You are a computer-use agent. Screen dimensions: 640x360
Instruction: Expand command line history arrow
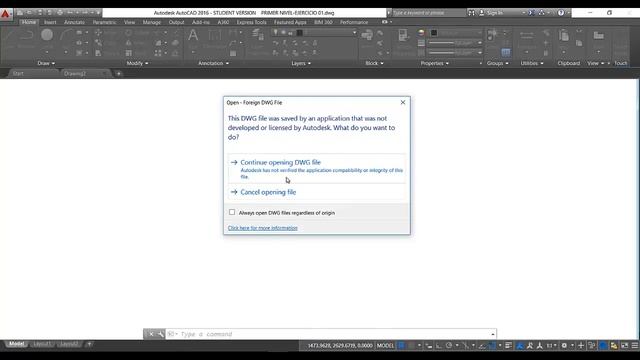point(493,334)
